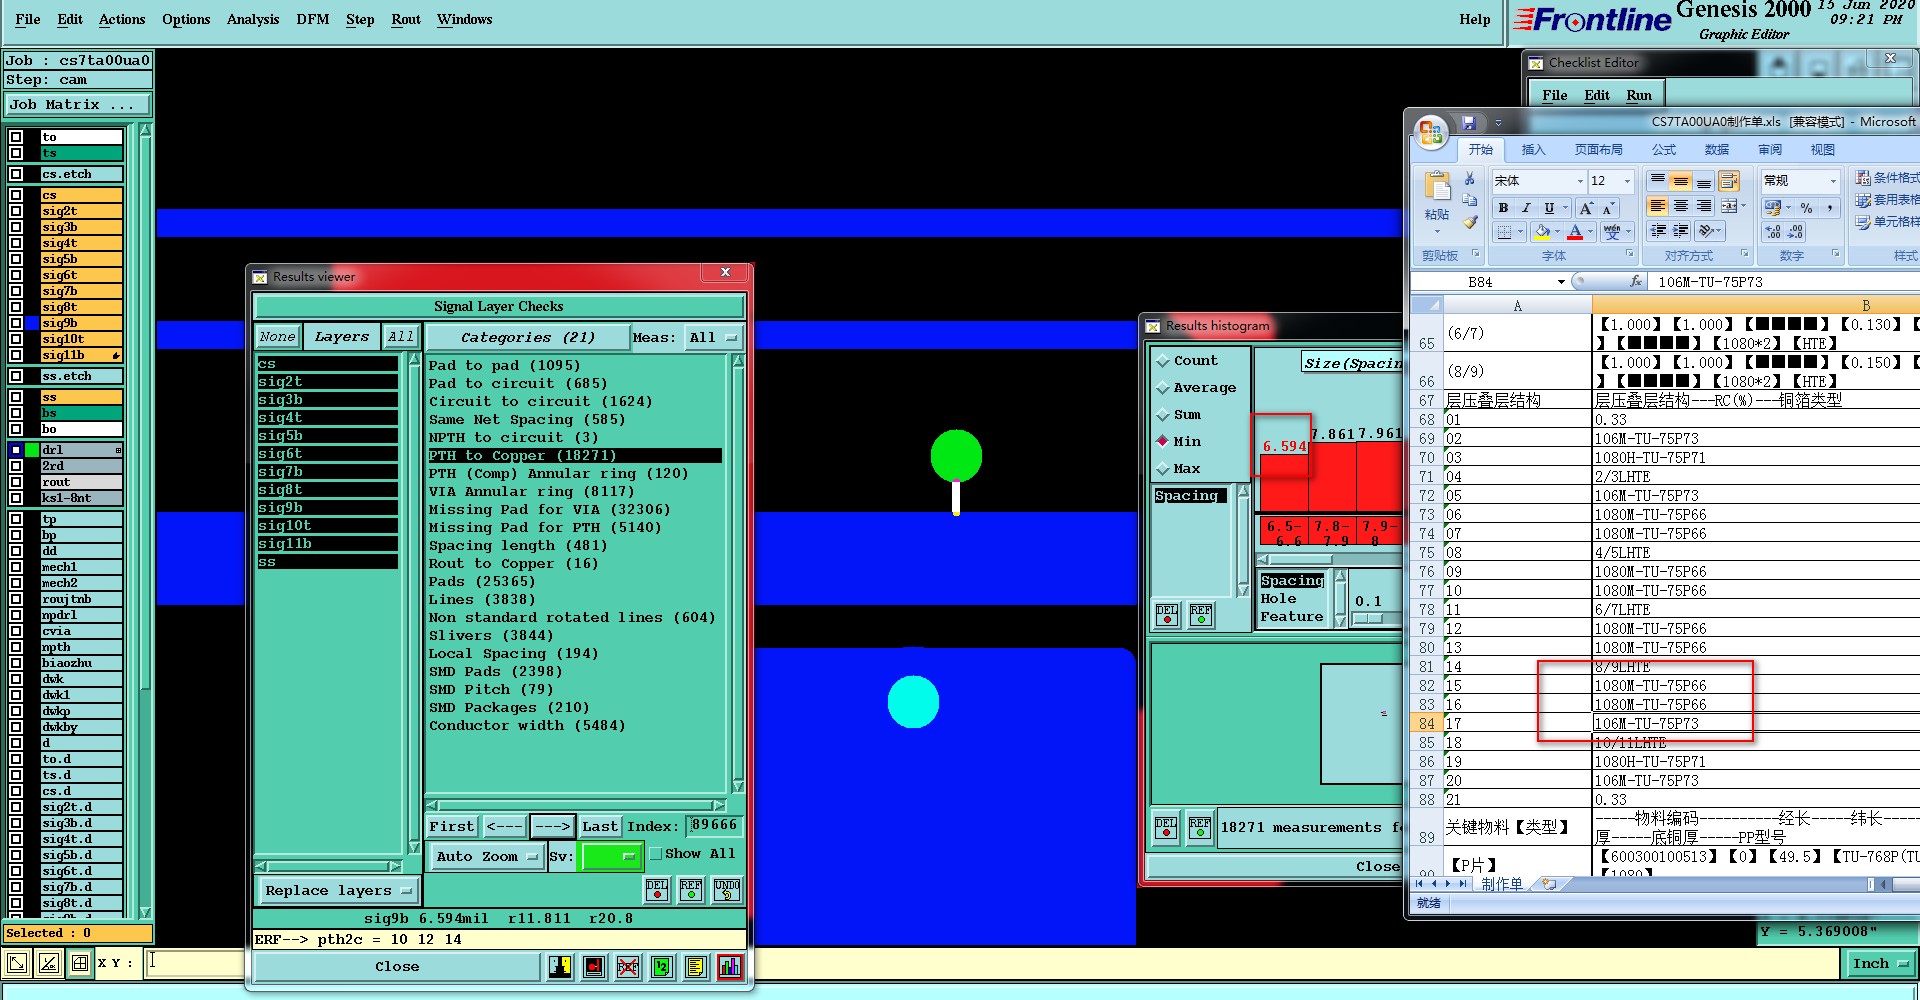Image resolution: width=1920 pixels, height=1000 pixels.
Task: Click the Last button in Results viewer
Action: point(600,827)
